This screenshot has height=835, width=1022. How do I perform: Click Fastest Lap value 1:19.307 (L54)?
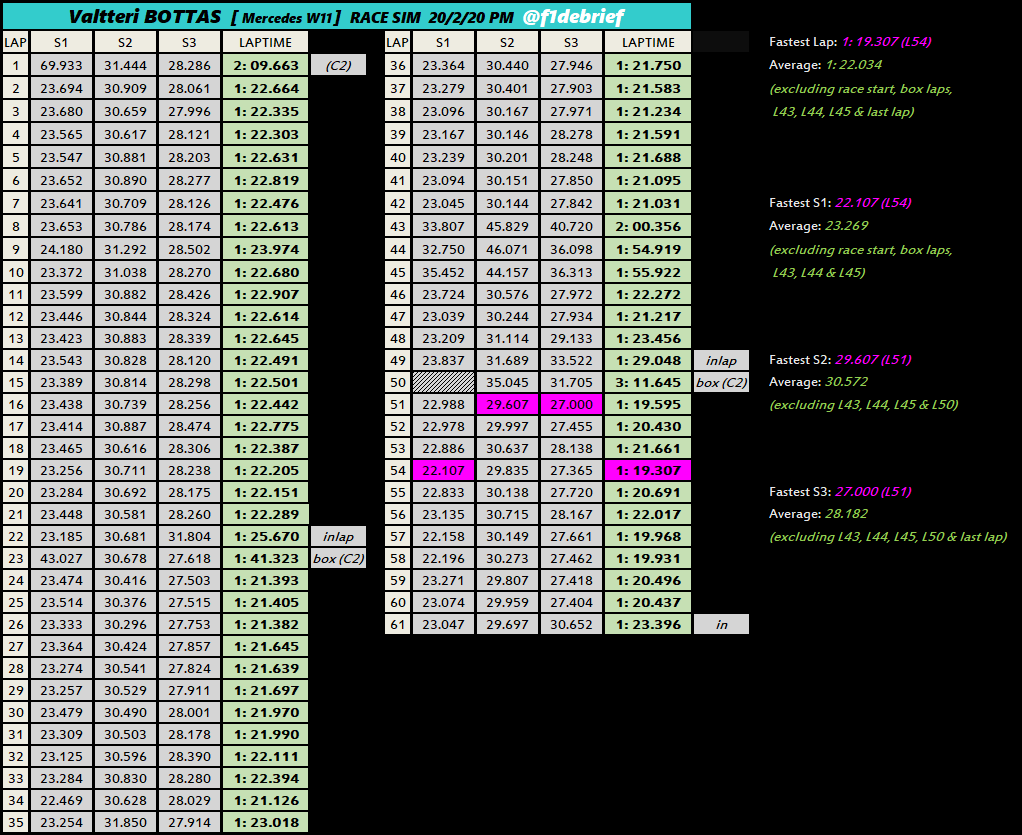(886, 42)
